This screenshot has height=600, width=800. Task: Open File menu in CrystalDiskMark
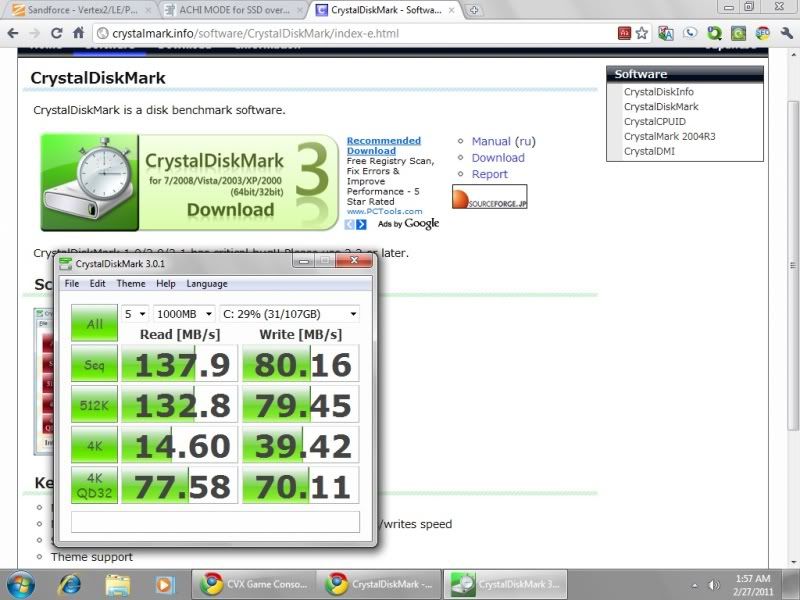click(71, 284)
